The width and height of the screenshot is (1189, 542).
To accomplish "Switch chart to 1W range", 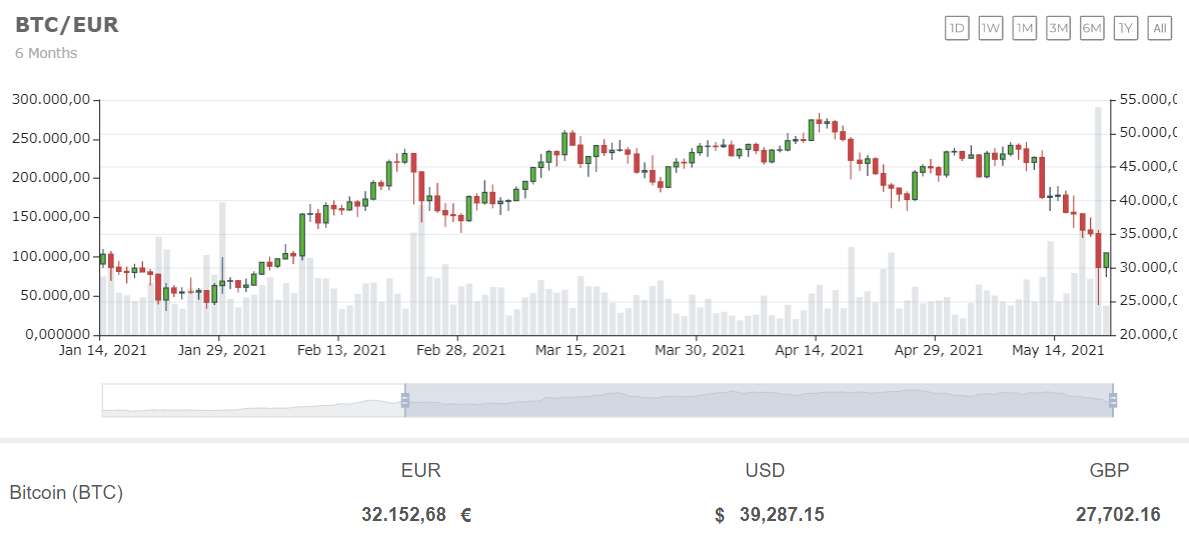I will 990,29.
